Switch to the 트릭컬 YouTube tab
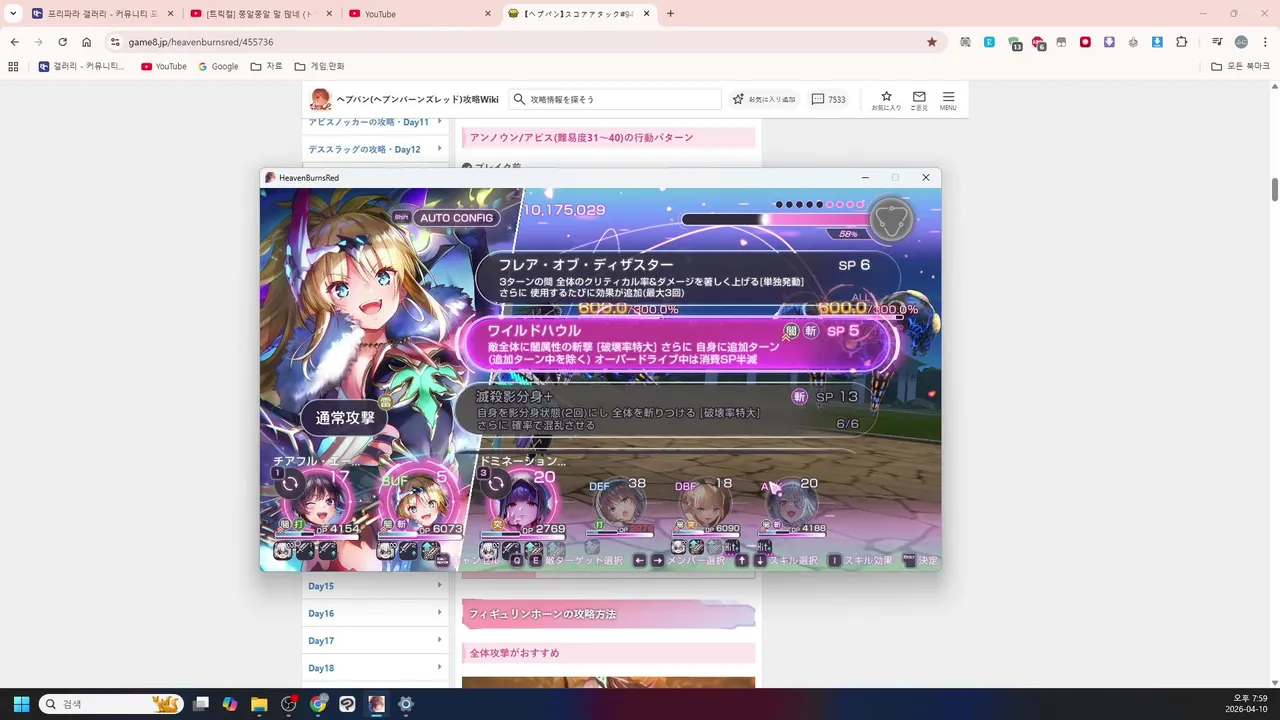Viewport: 1280px width, 720px height. [261, 14]
